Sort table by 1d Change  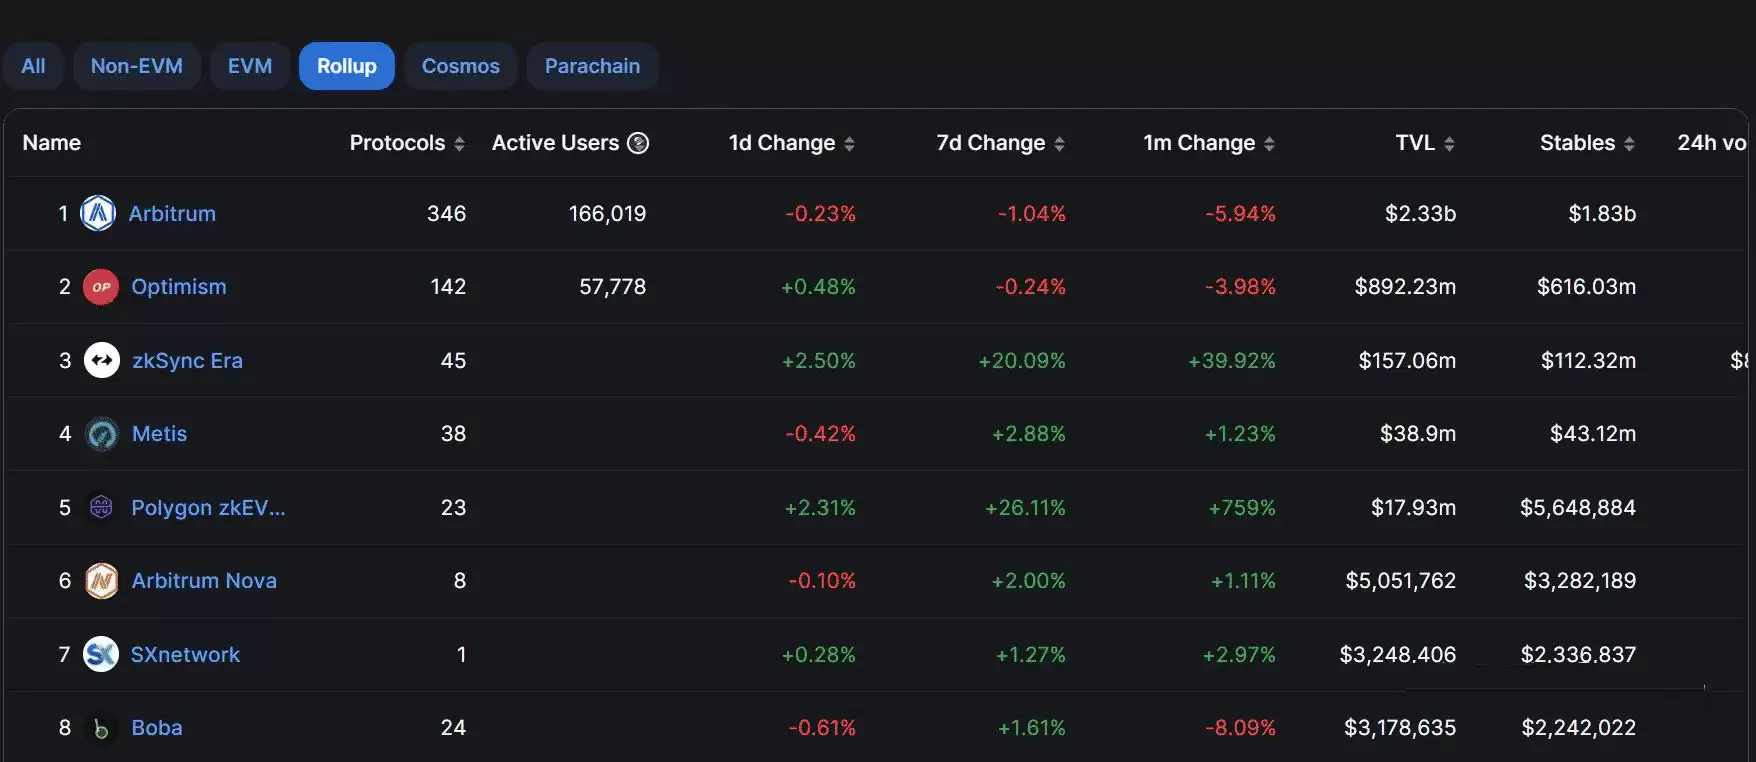pyautogui.click(x=849, y=144)
